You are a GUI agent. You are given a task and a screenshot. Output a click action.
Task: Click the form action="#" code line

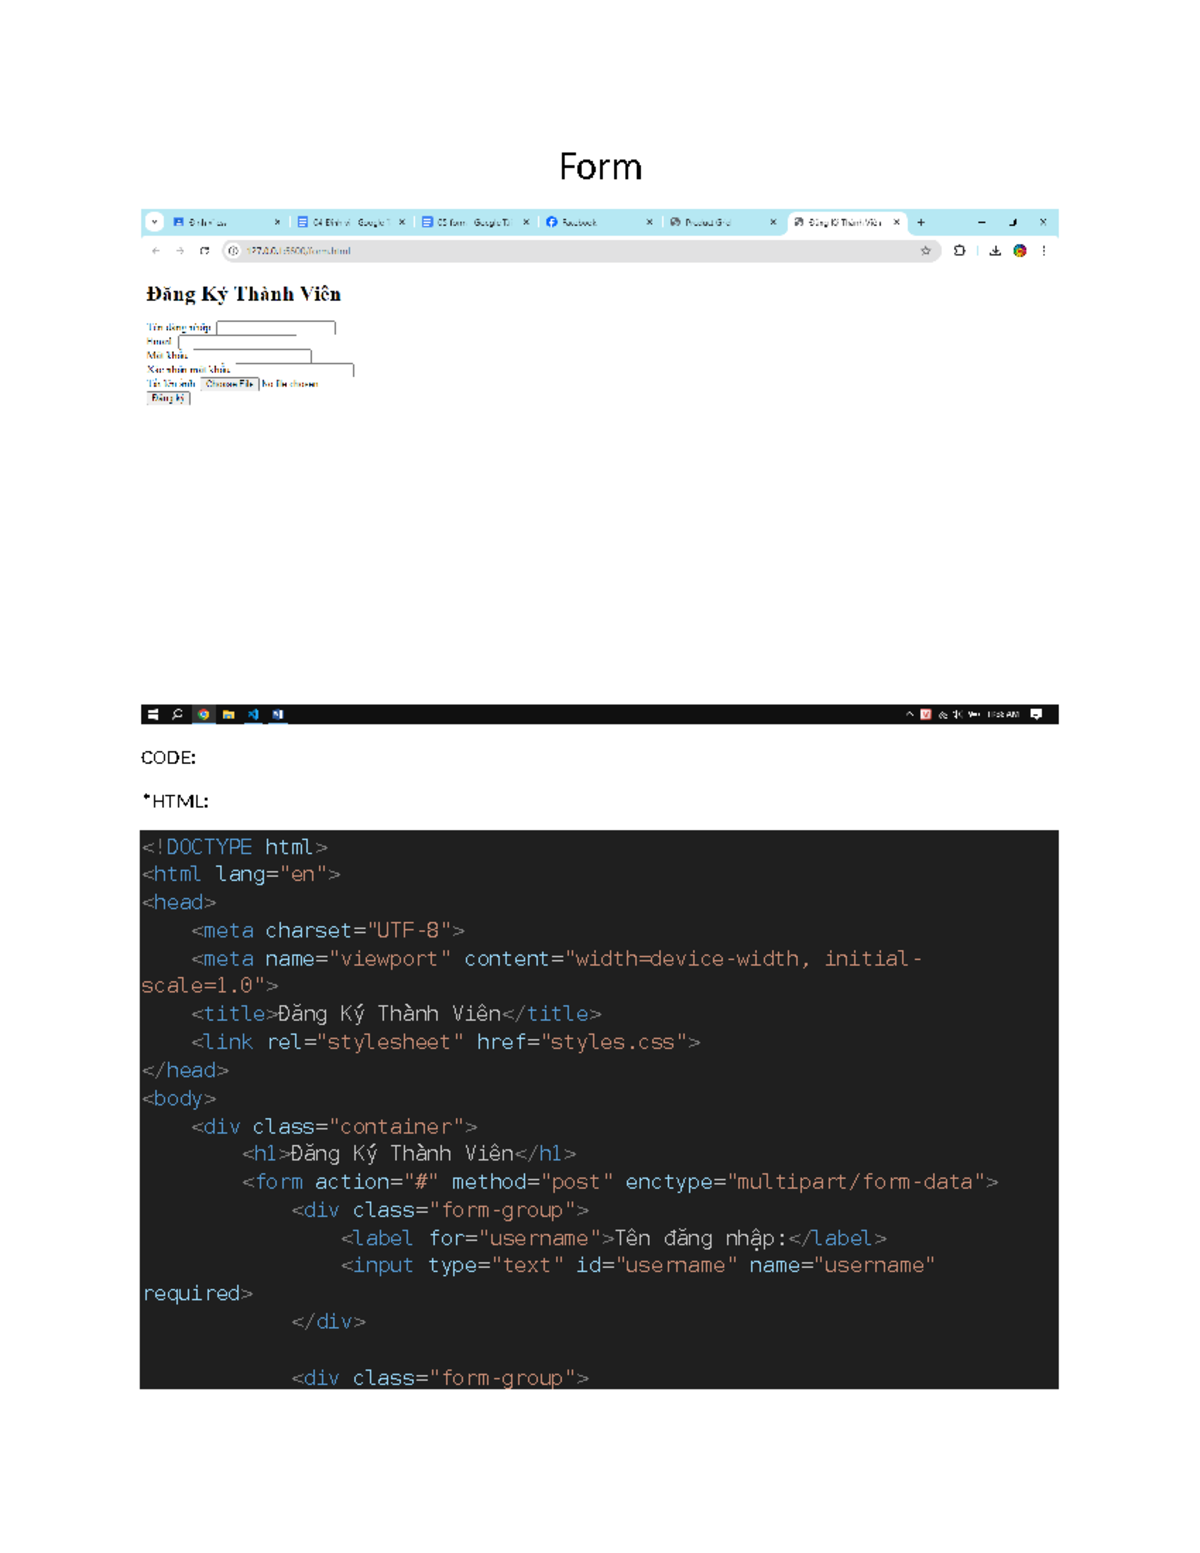620,1182
